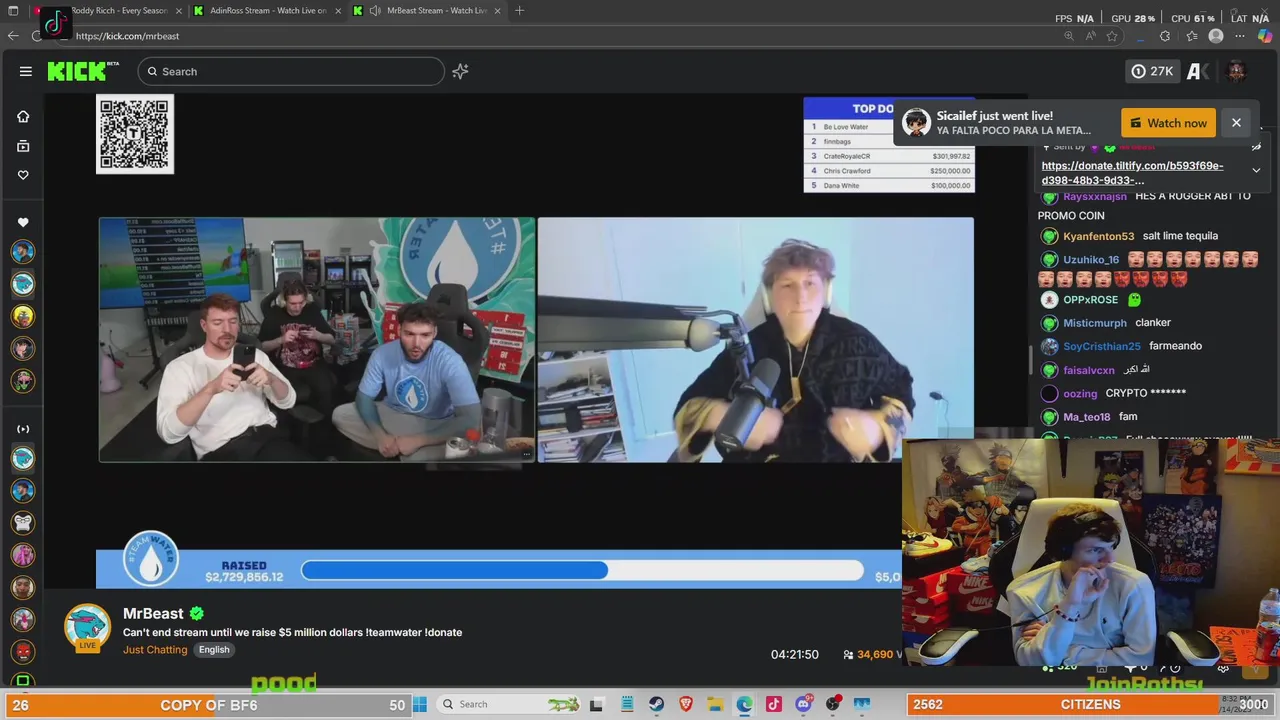Click the browser back arrow
This screenshot has height=720, width=1280.
point(13,36)
